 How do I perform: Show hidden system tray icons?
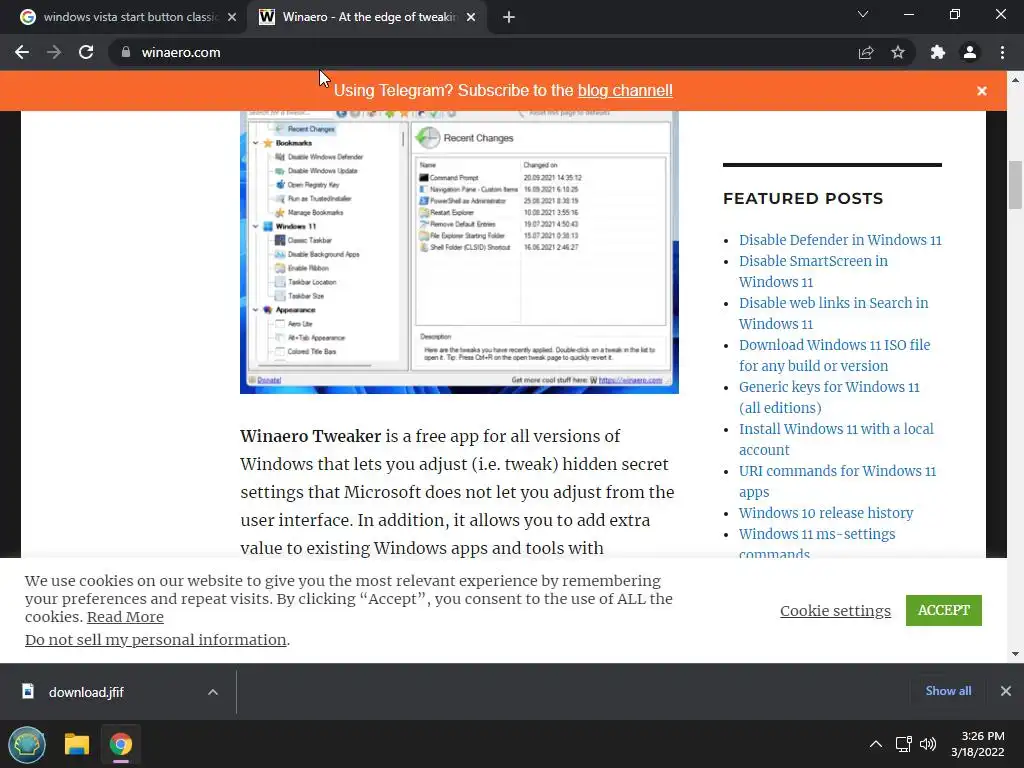coord(876,744)
